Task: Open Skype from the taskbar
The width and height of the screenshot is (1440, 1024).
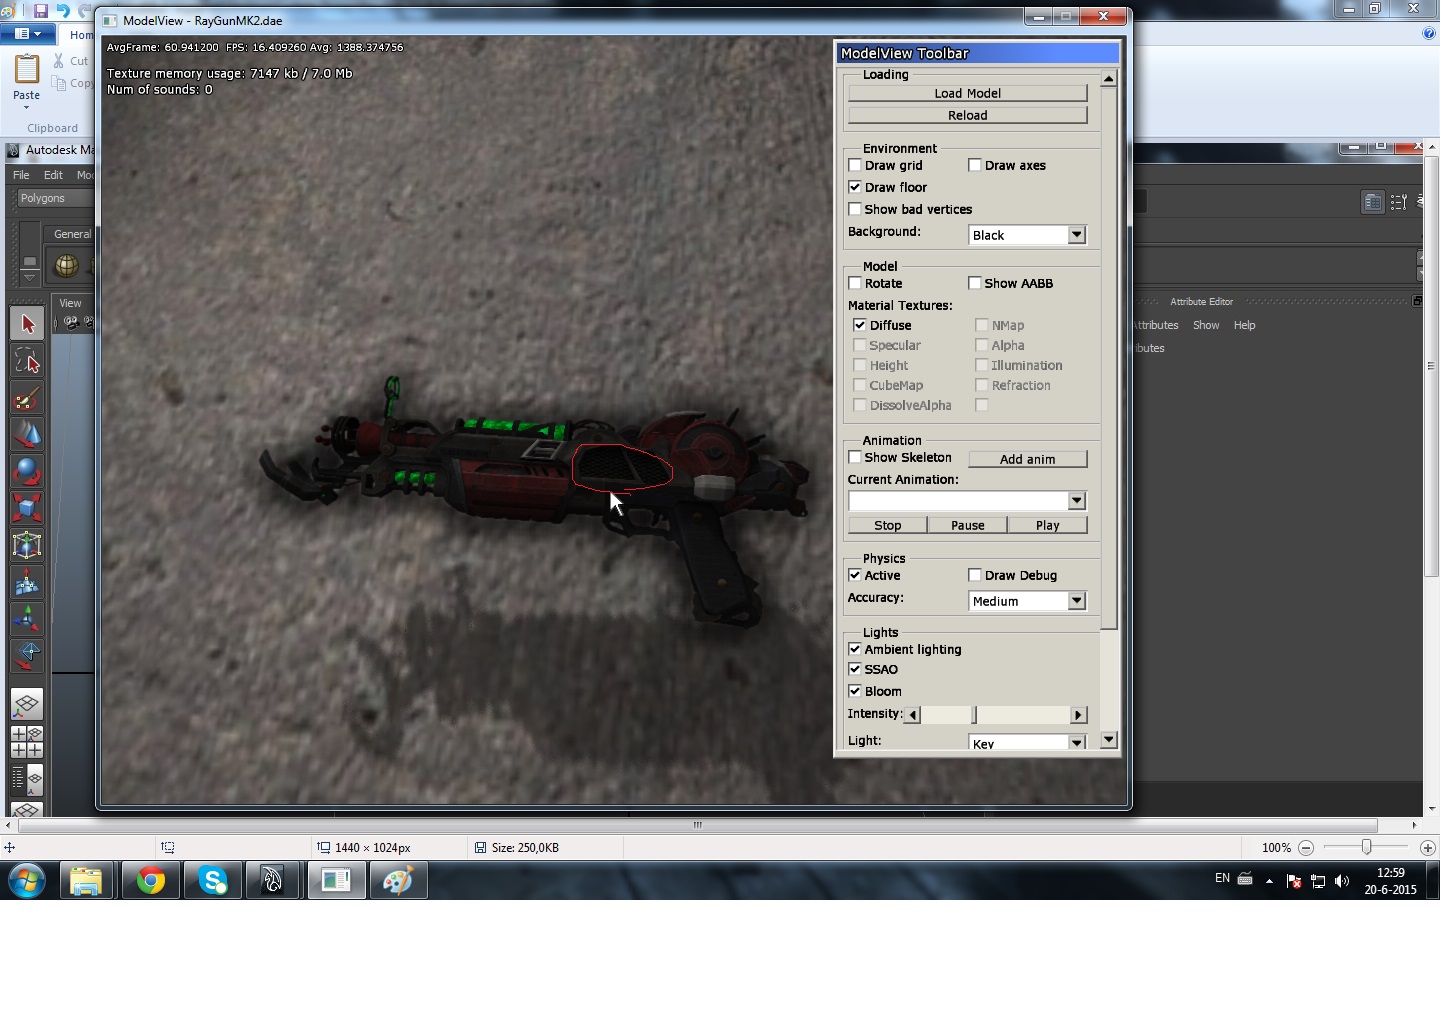Action: (x=212, y=881)
